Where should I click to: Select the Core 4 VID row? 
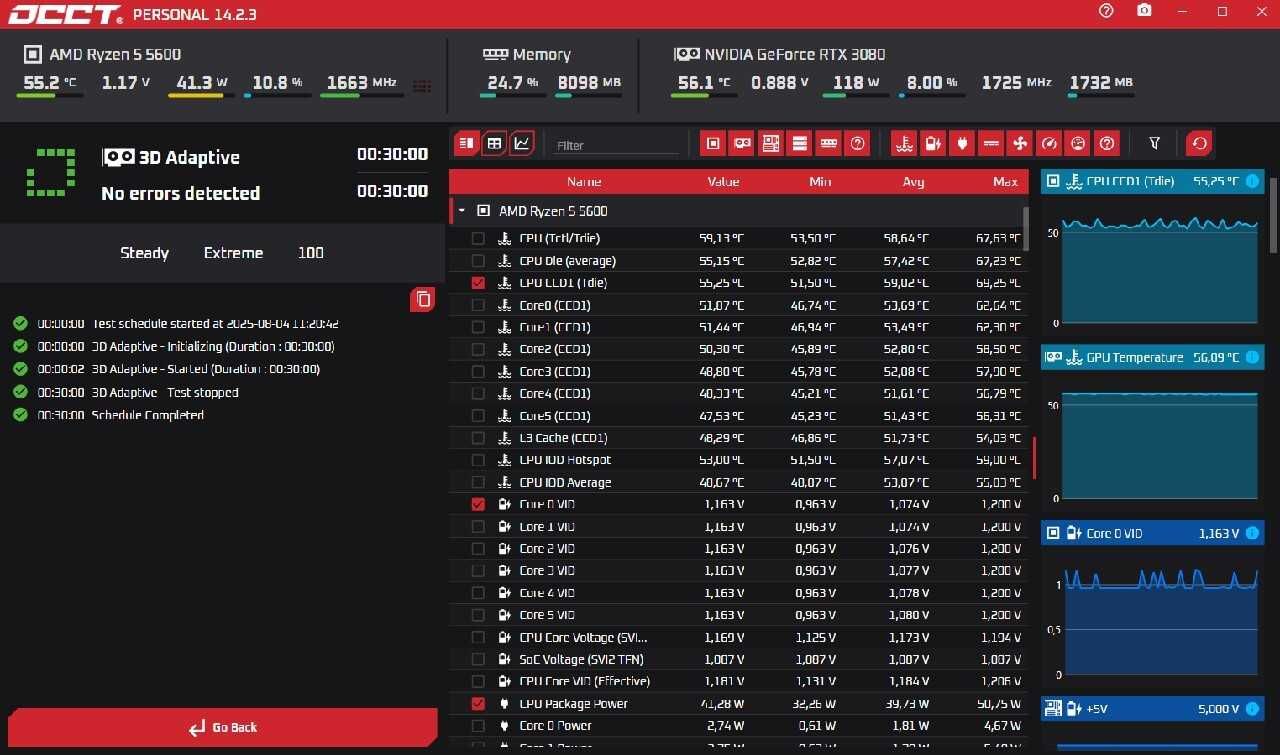pyautogui.click(x=738, y=593)
